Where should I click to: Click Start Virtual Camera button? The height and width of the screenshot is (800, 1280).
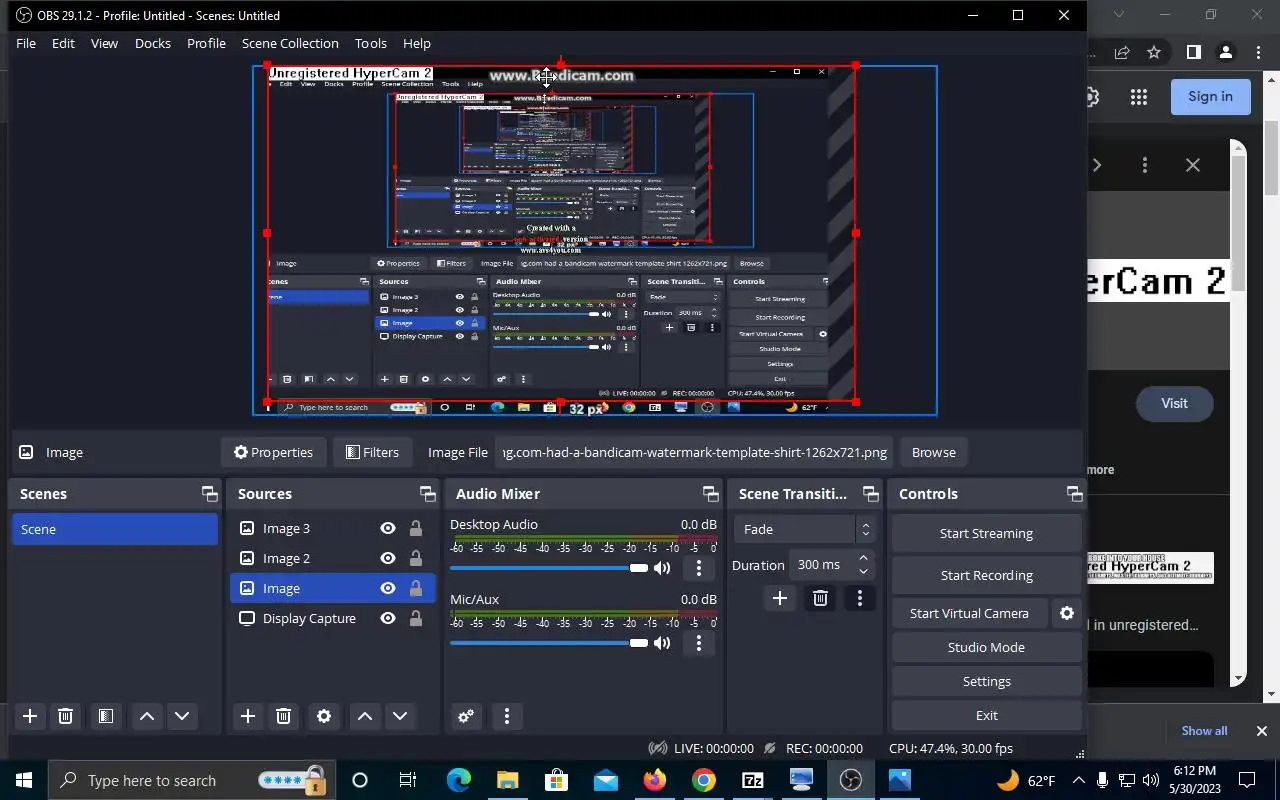[x=969, y=613]
